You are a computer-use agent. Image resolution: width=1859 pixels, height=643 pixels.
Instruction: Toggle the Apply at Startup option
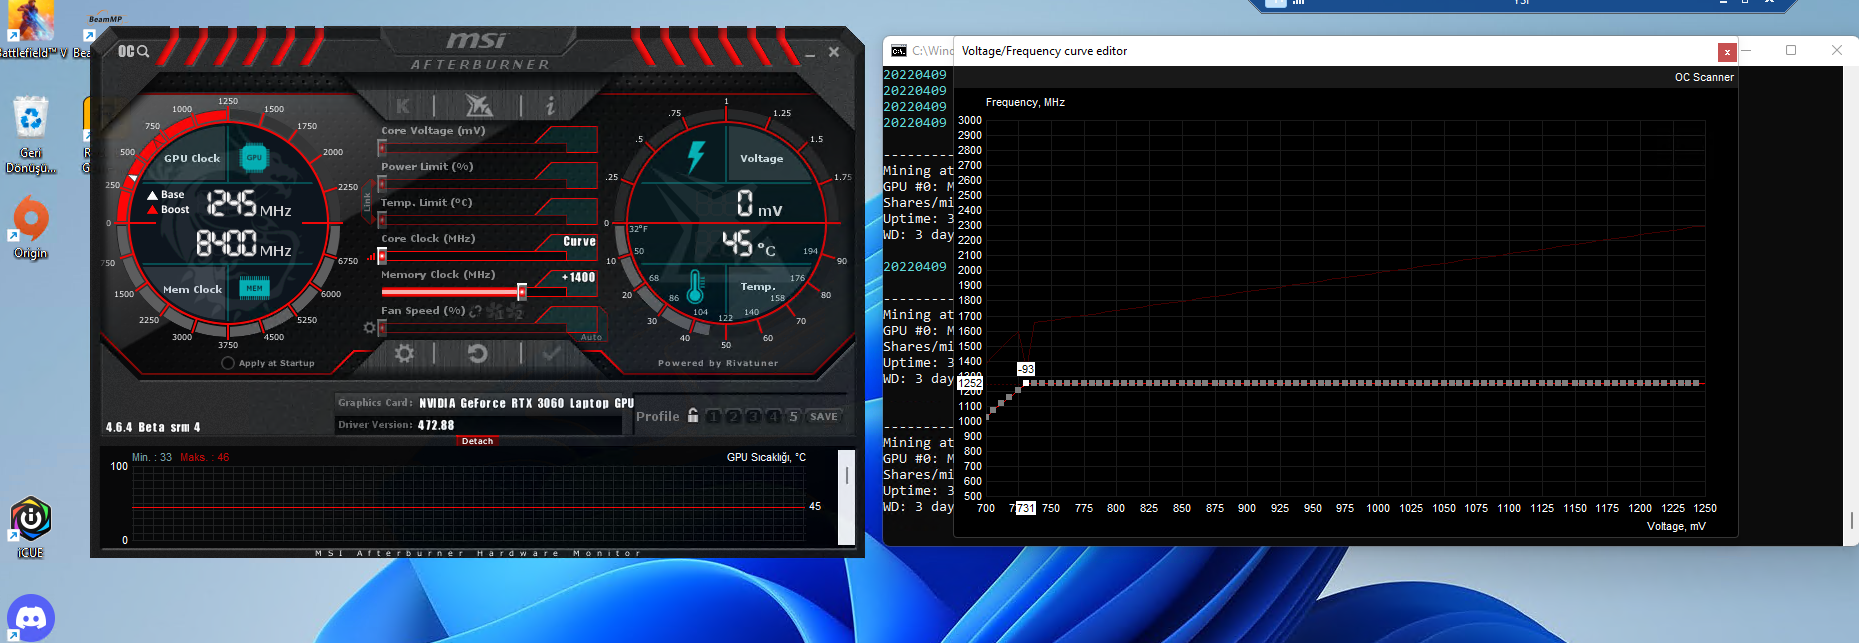click(x=228, y=363)
